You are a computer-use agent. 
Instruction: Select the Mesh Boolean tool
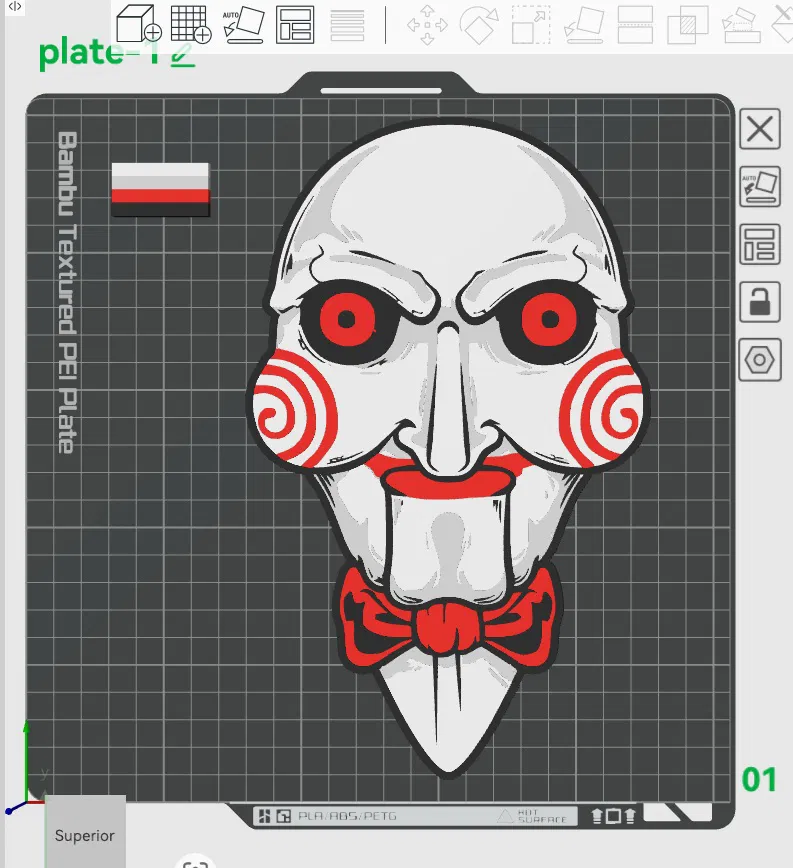point(688,25)
